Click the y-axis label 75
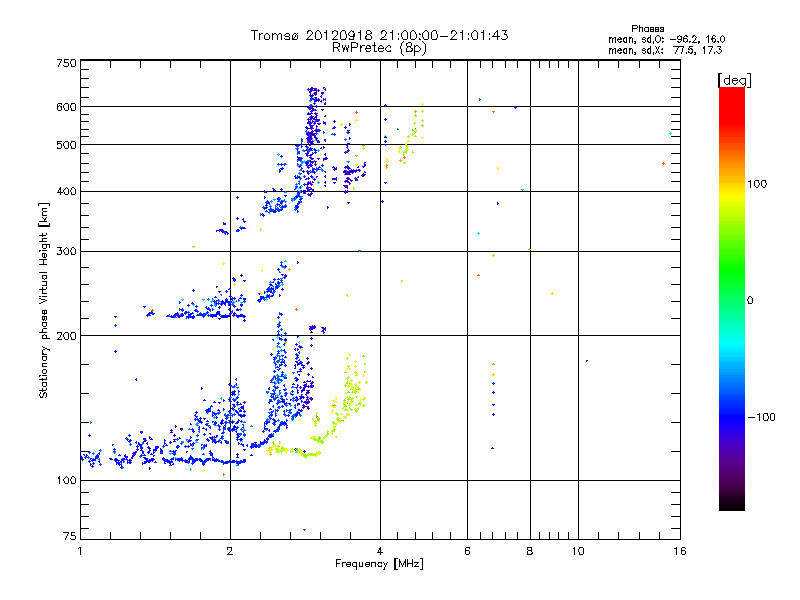Viewport: 800px width, 600px height. [x=70, y=536]
